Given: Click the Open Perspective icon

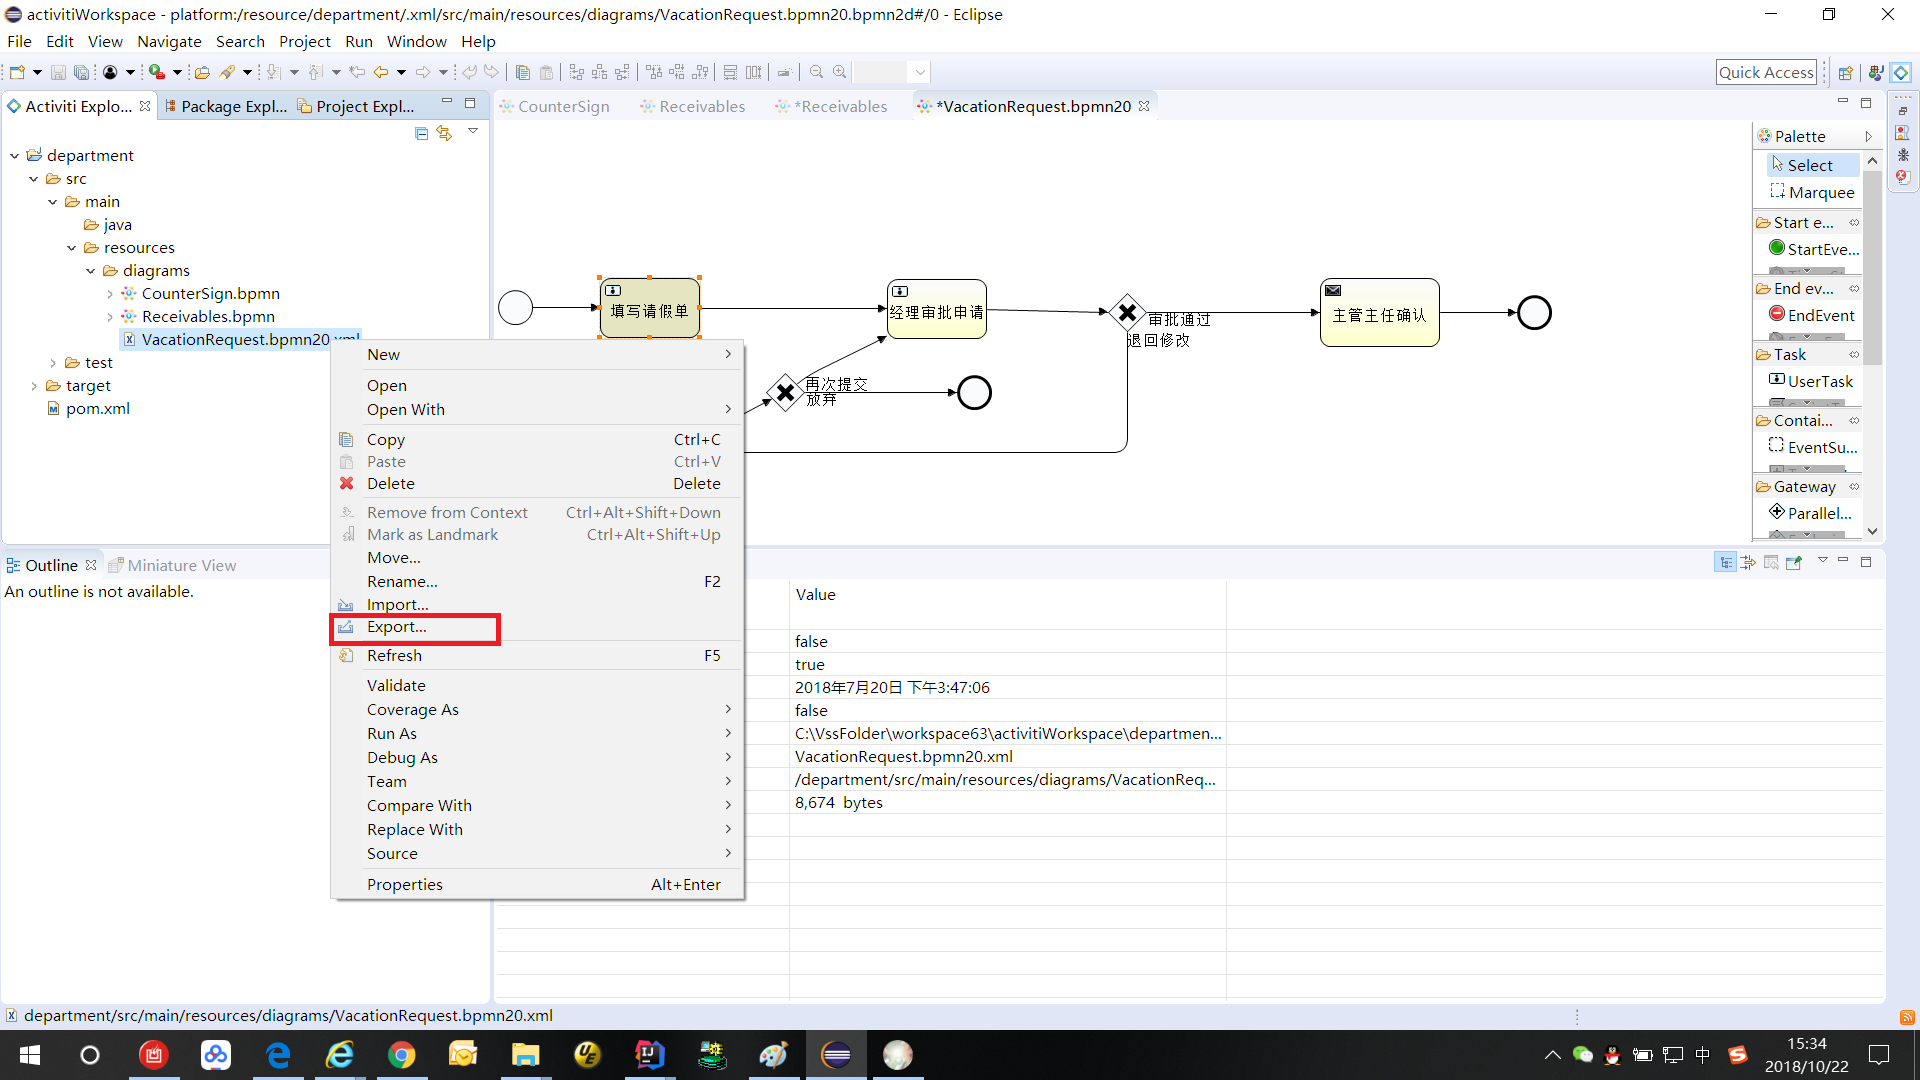Looking at the screenshot, I should click(1846, 72).
